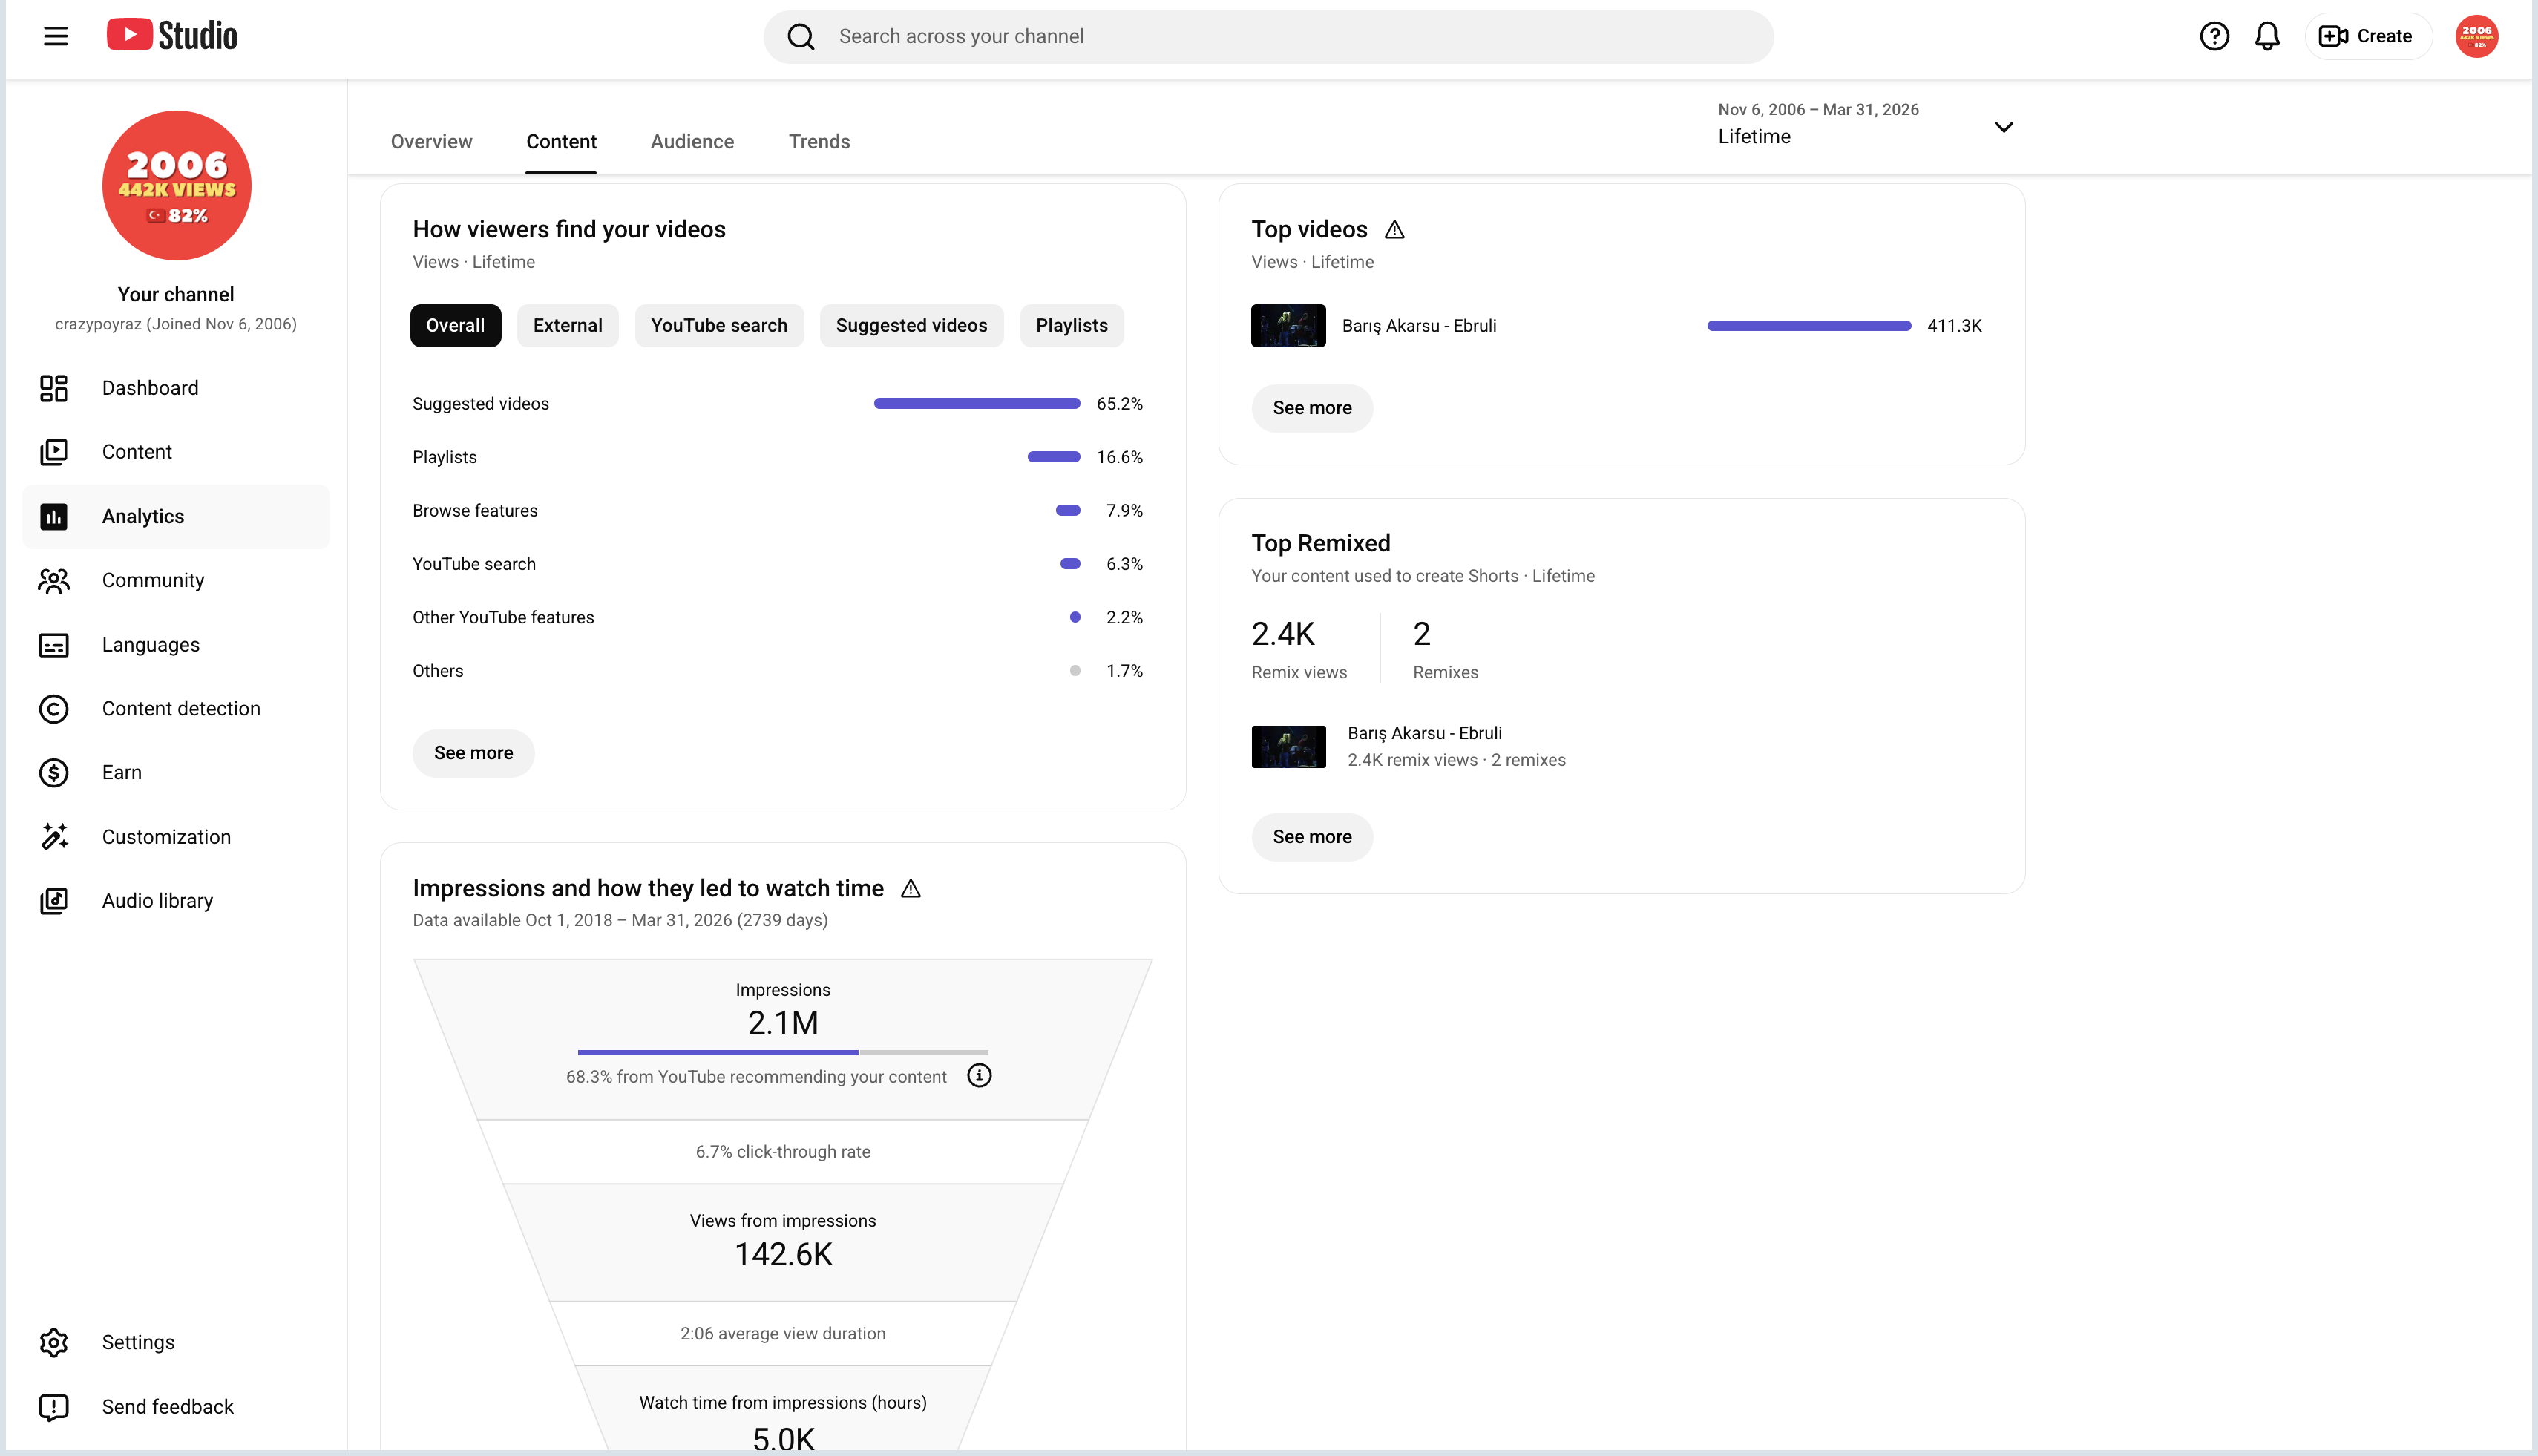Open Settings in the sidebar
This screenshot has height=1456, width=2538.
tap(176, 1342)
